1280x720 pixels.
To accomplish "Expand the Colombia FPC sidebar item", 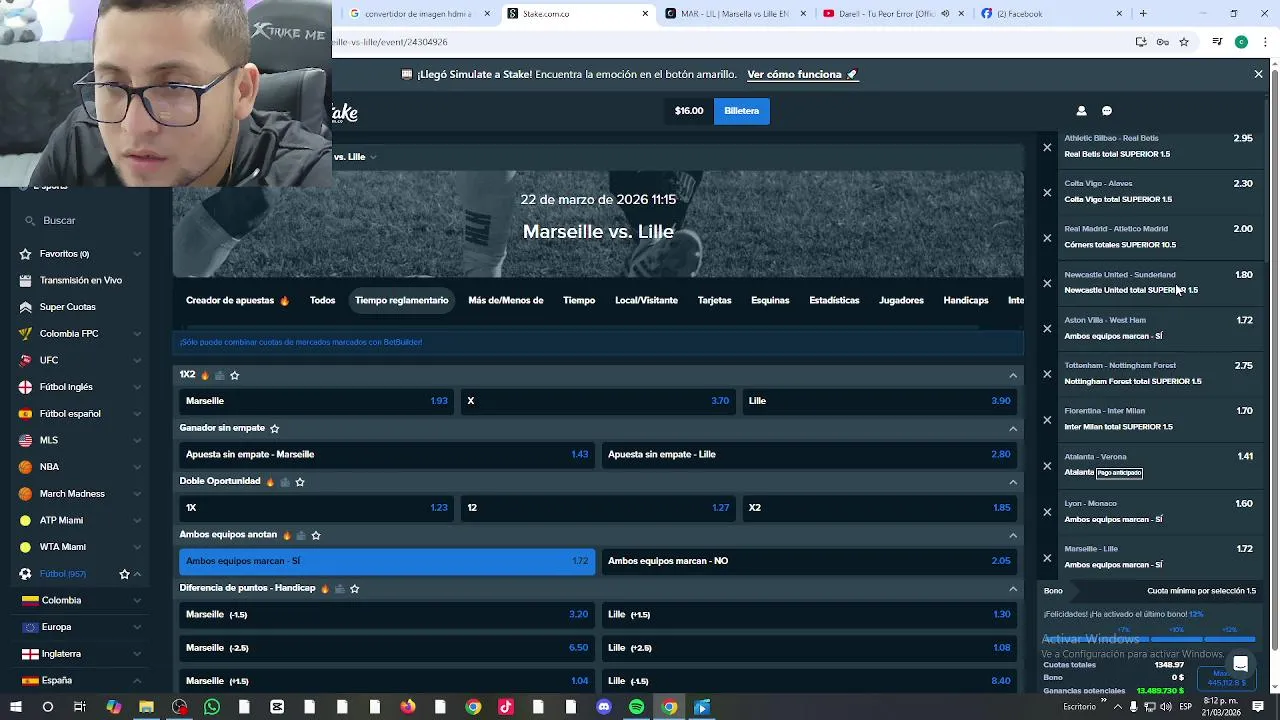I will coord(137,334).
